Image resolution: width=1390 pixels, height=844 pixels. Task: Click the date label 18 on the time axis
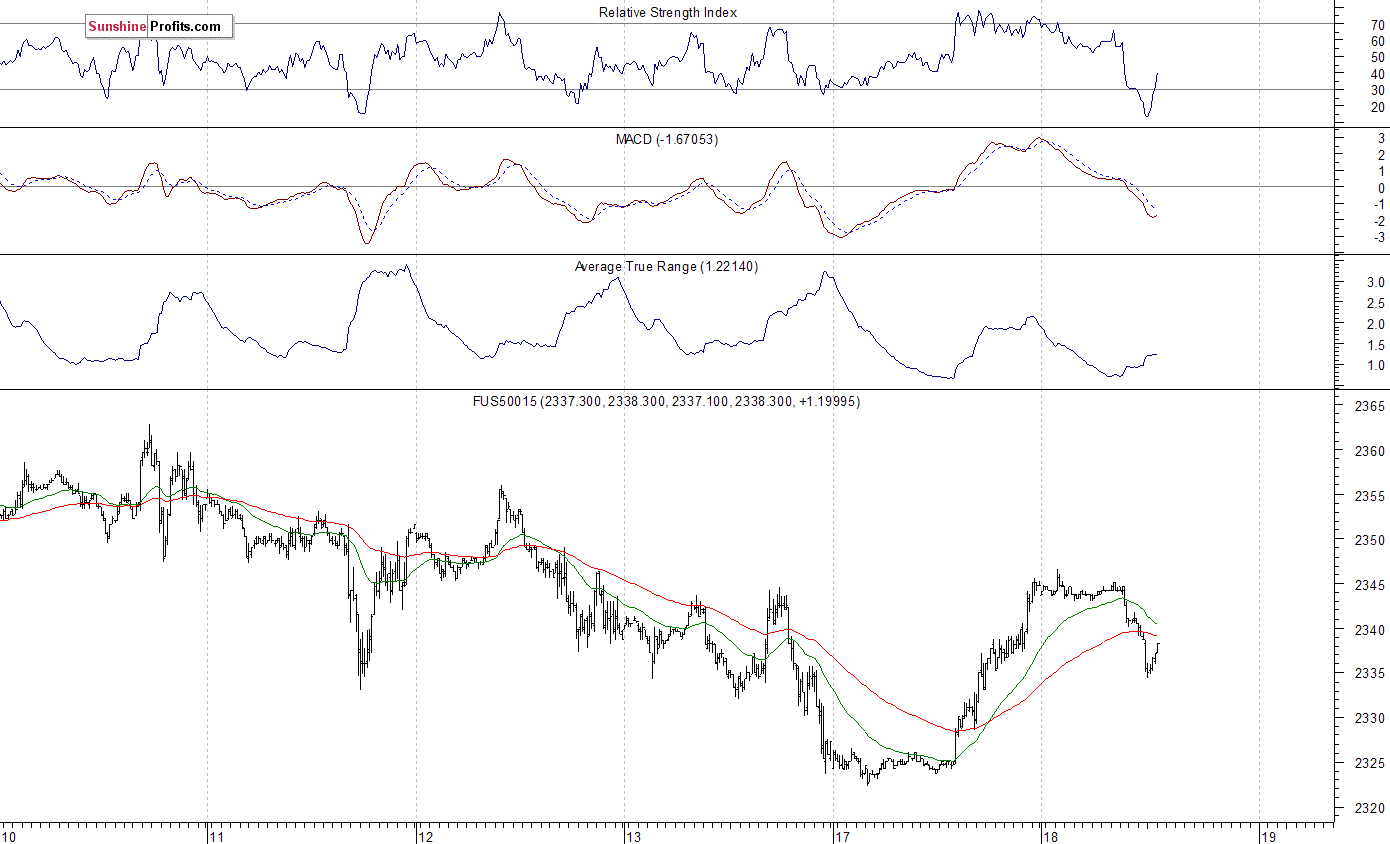click(1052, 836)
